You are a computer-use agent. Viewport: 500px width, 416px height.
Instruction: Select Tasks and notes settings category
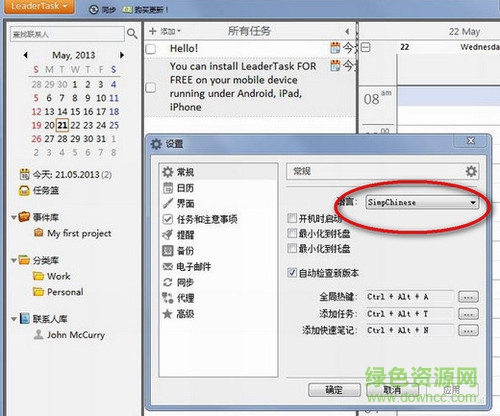tap(218, 219)
